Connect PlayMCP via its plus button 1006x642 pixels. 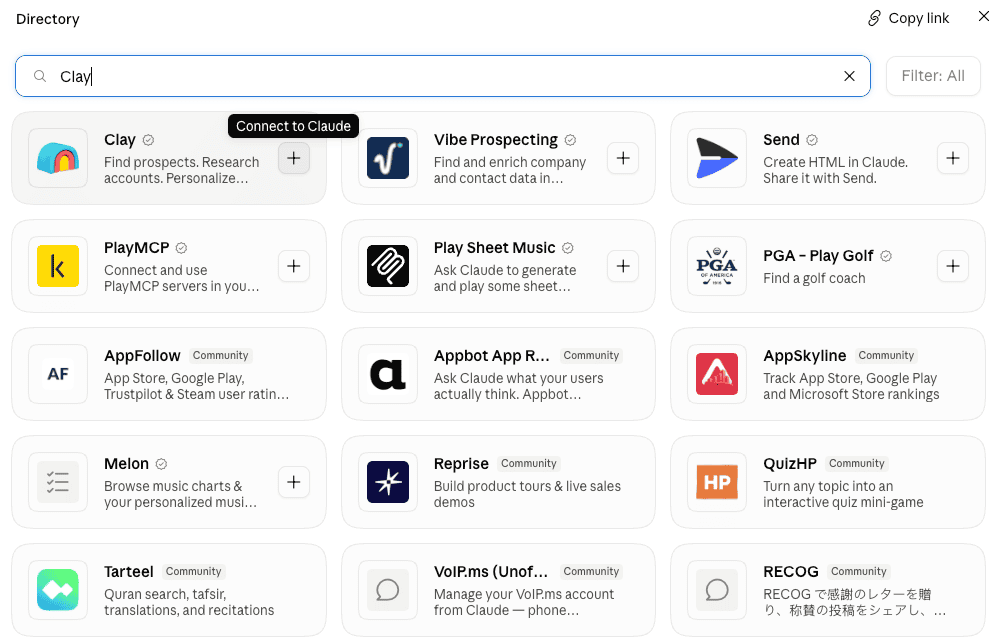click(x=294, y=266)
